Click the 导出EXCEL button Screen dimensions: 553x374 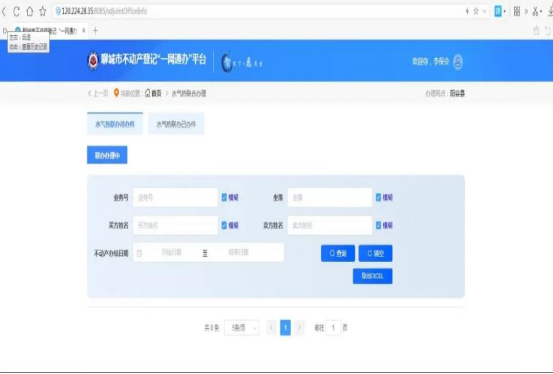coord(372,276)
